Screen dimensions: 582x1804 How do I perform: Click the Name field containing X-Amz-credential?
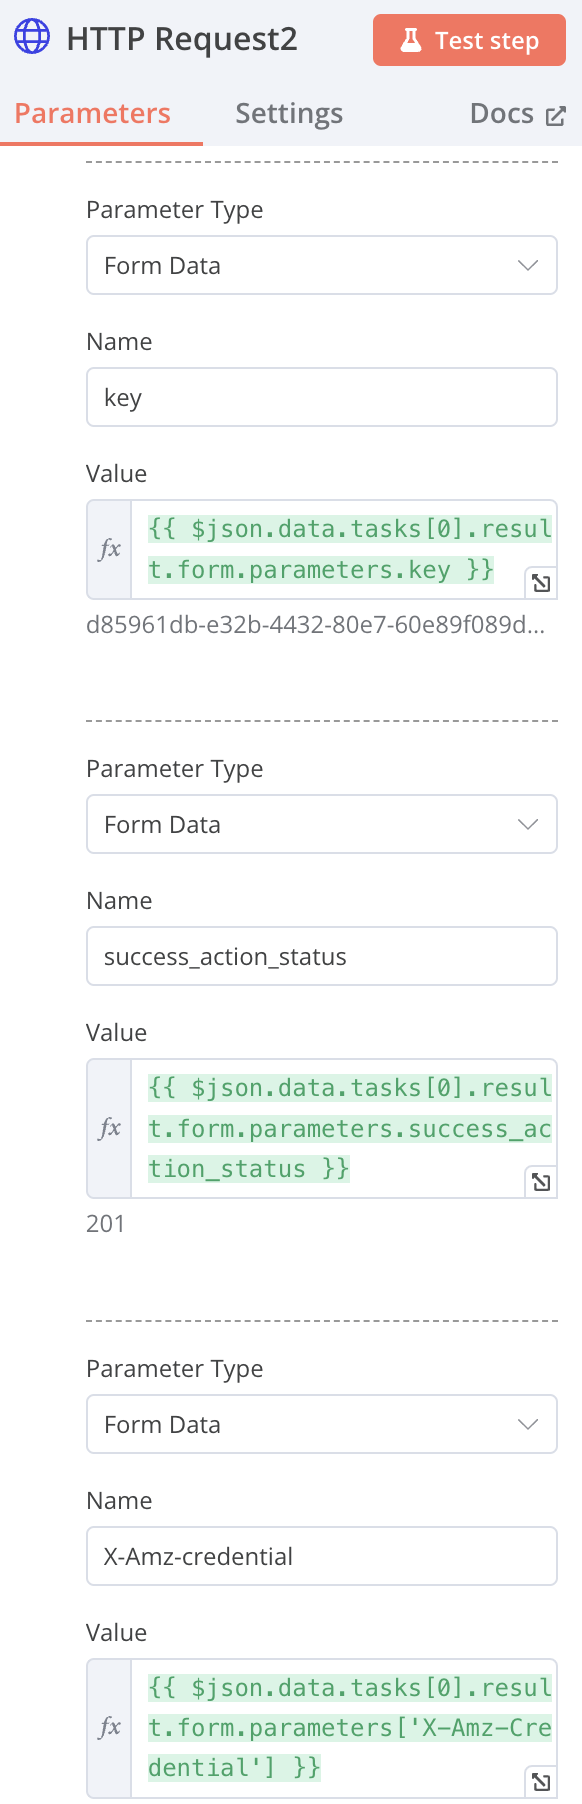(322, 1556)
